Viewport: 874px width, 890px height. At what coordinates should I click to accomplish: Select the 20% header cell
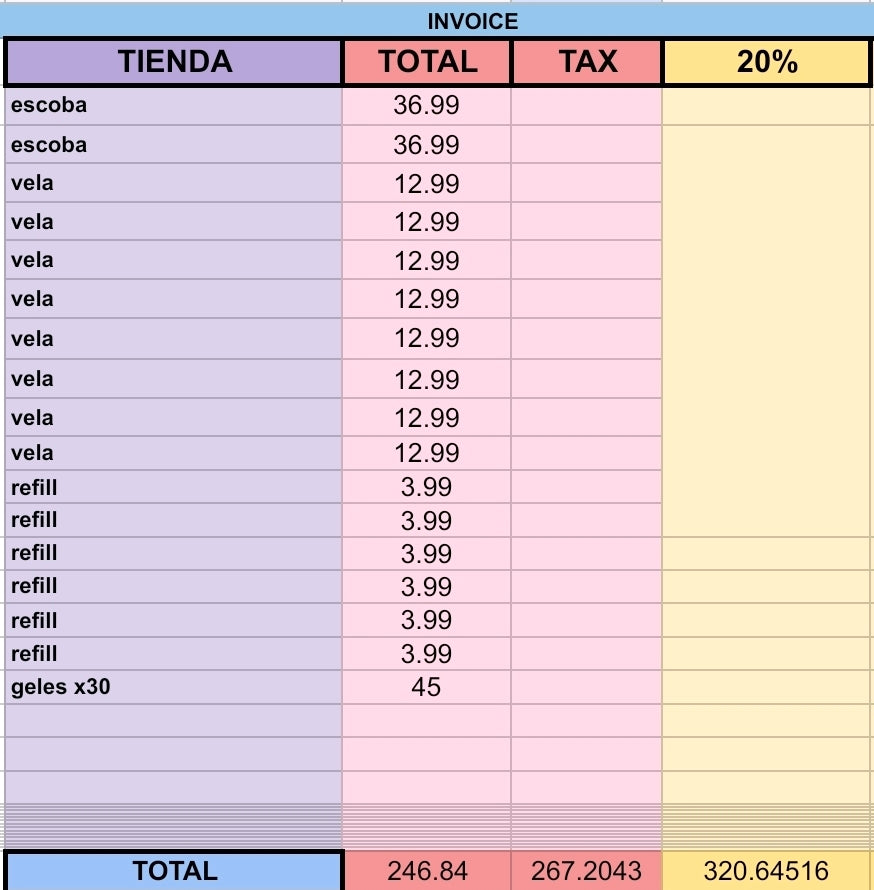(x=766, y=61)
